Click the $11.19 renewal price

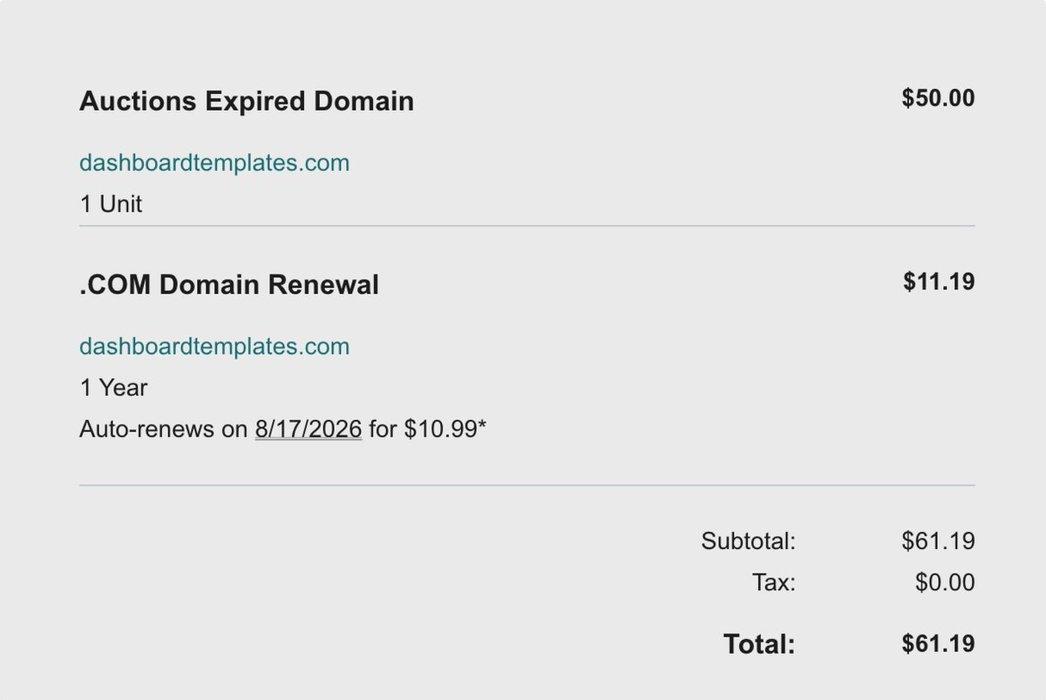click(x=938, y=282)
